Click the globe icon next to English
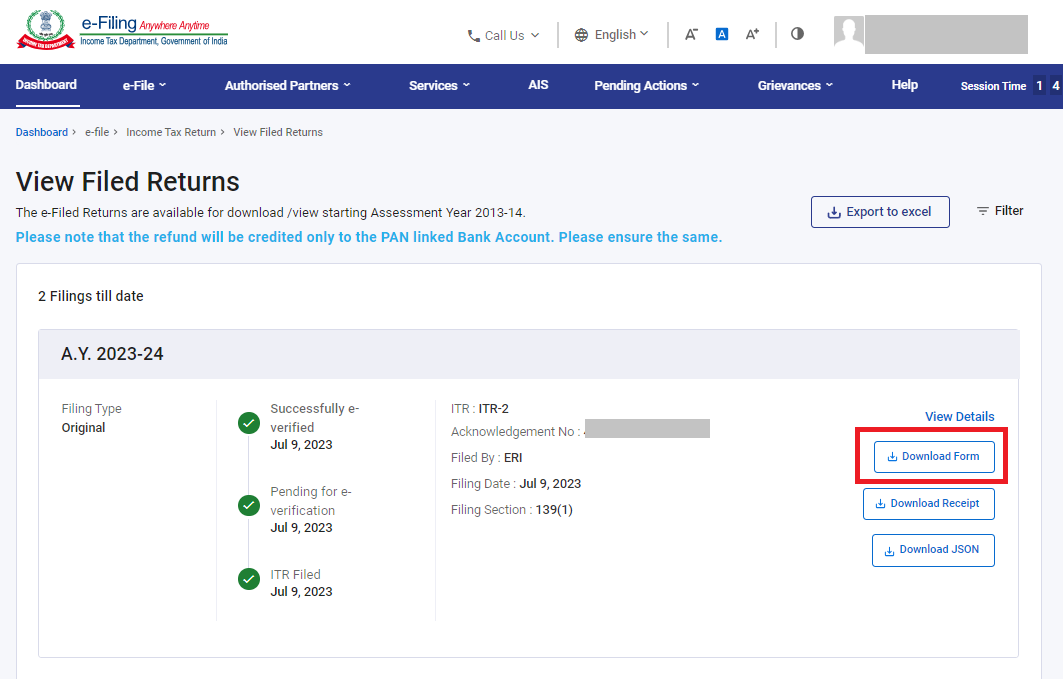Screen dimensions: 1063x679 coord(581,33)
